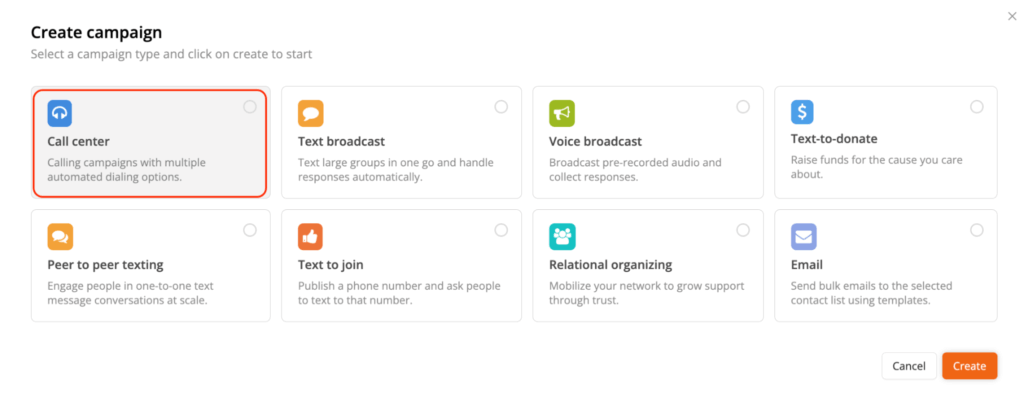This screenshot has width=1024, height=409.
Task: Click the Voice broadcast megaphone icon
Action: tap(562, 112)
